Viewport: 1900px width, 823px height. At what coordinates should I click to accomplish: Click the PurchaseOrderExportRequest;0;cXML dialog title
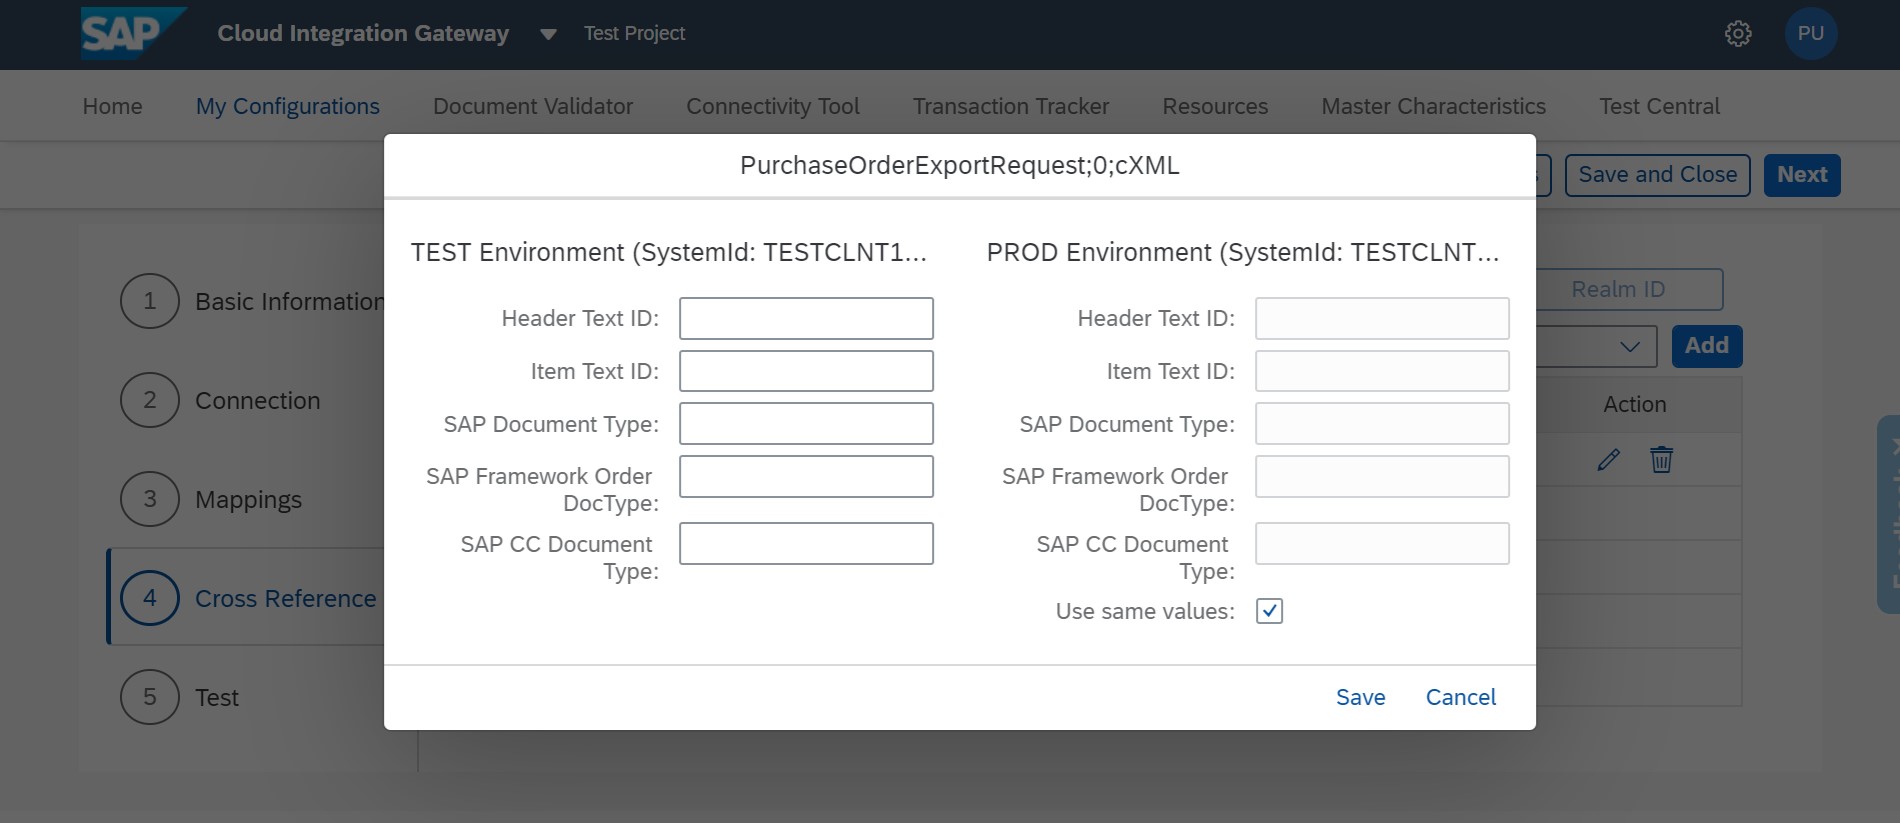960,165
